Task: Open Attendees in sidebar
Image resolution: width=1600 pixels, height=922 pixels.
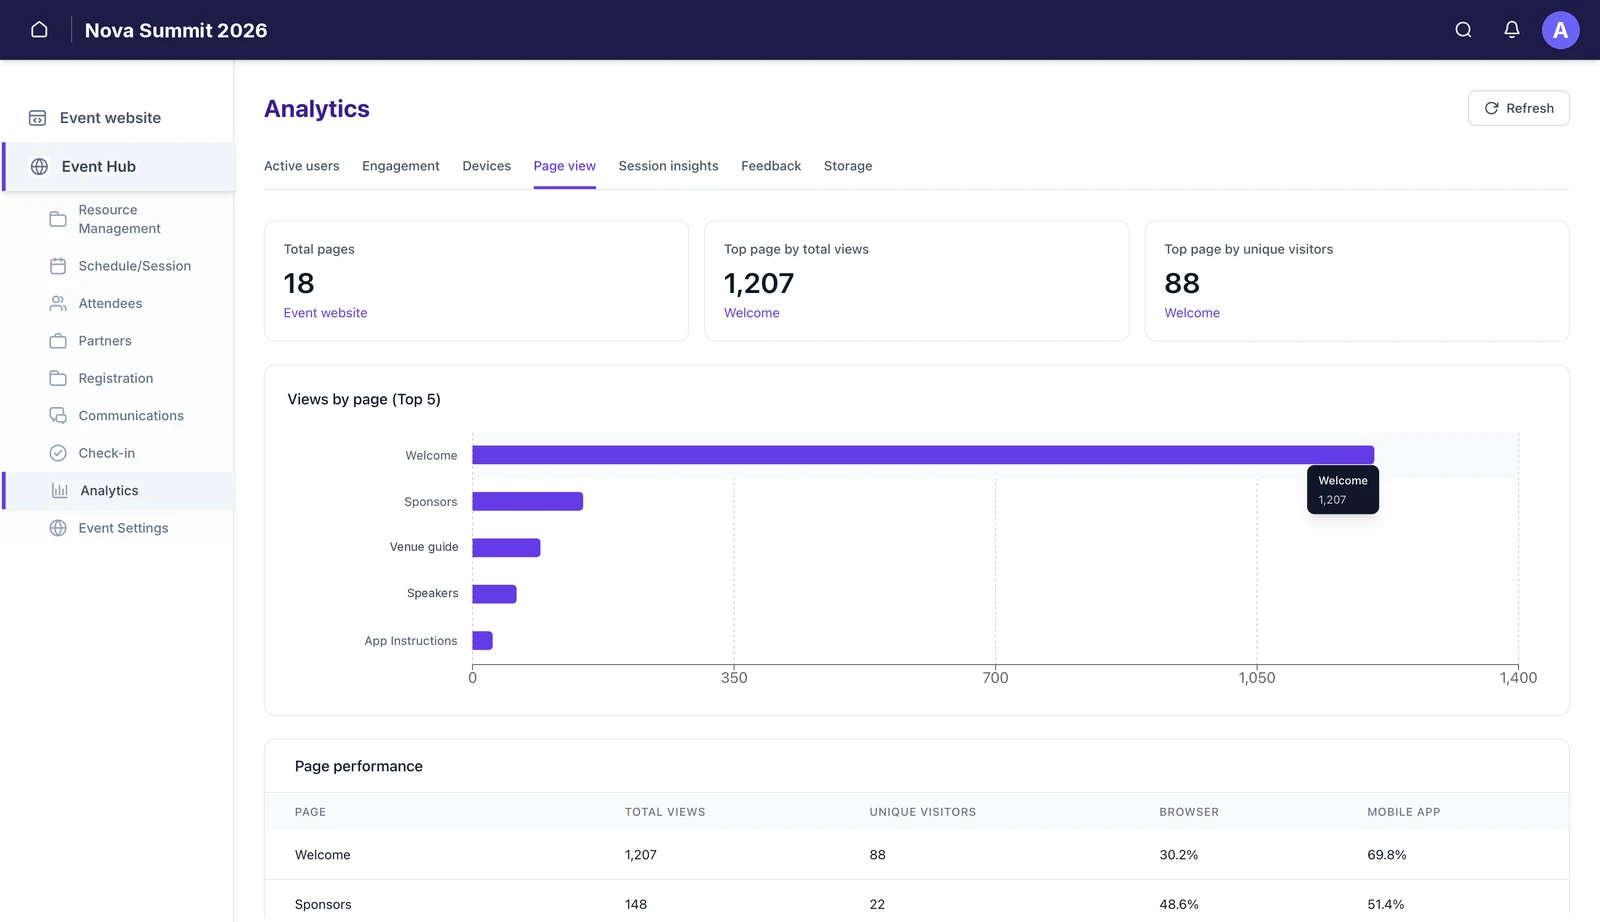Action: point(110,303)
